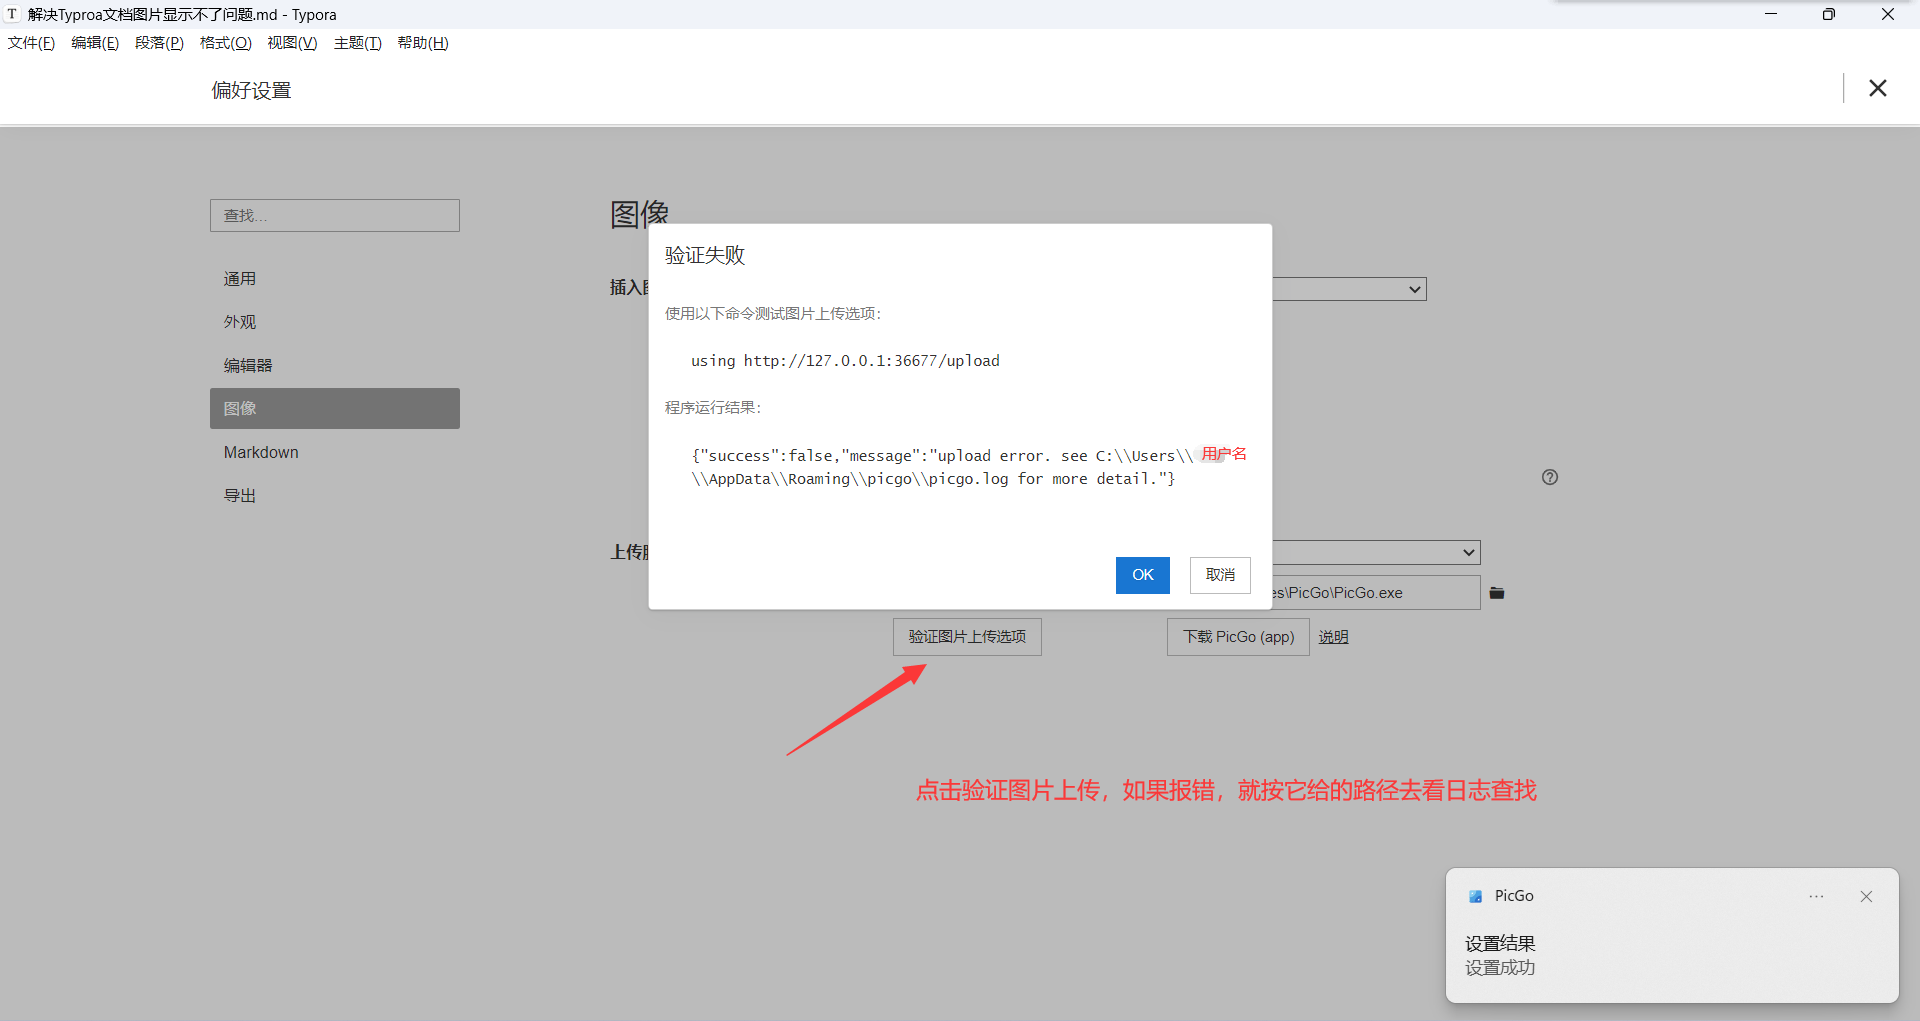1920x1021 pixels.
Task: Browse for PicGo path with folder icon
Action: pyautogui.click(x=1497, y=593)
